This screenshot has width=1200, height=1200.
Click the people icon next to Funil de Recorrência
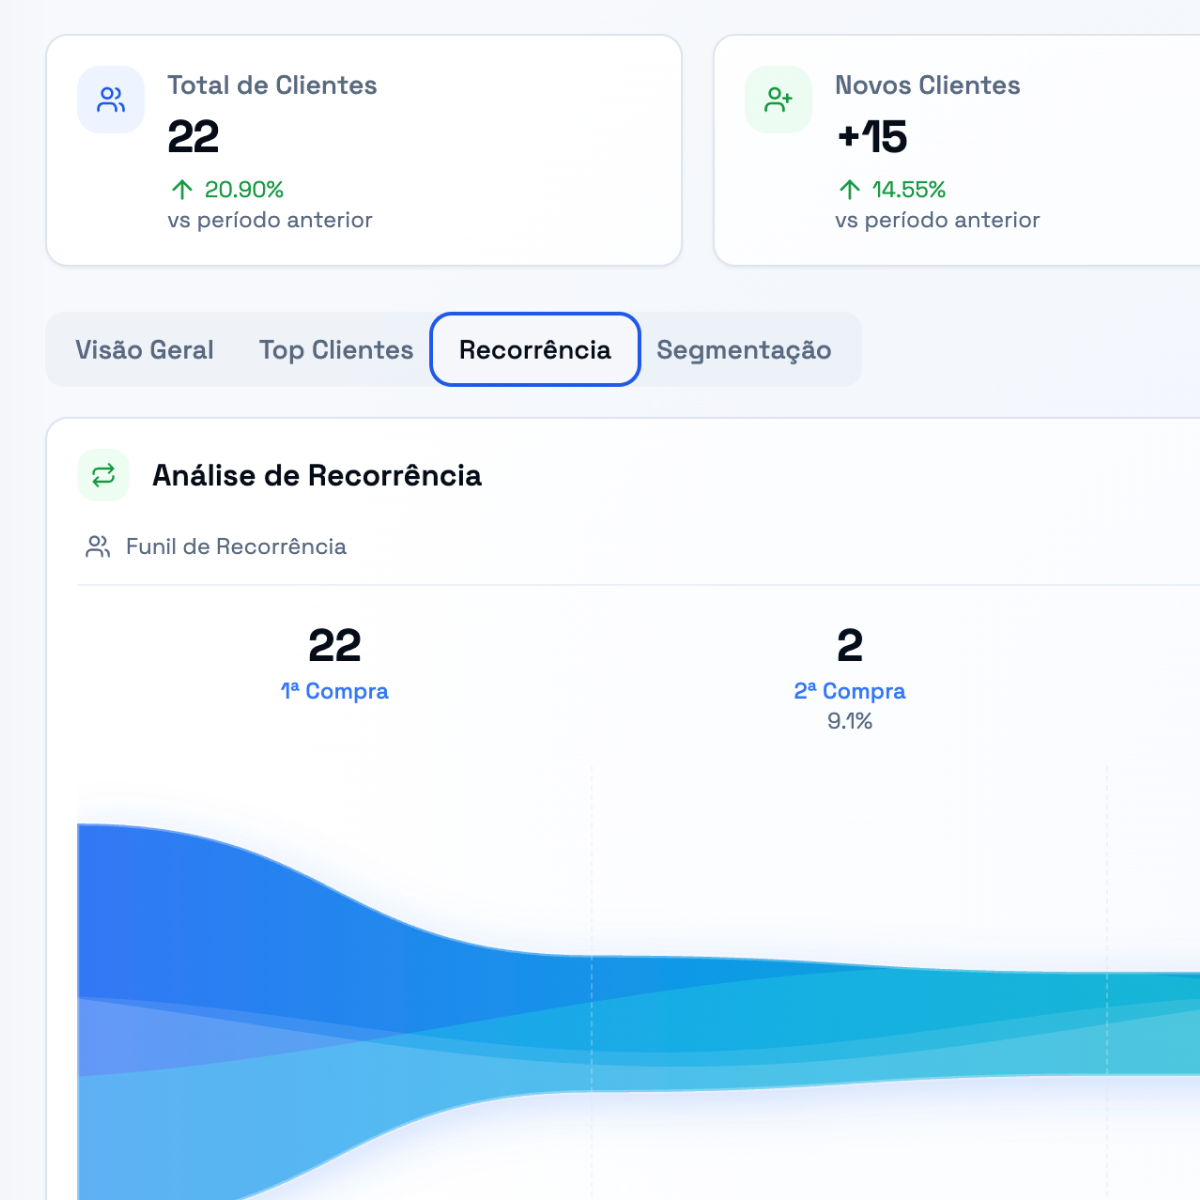(x=98, y=546)
